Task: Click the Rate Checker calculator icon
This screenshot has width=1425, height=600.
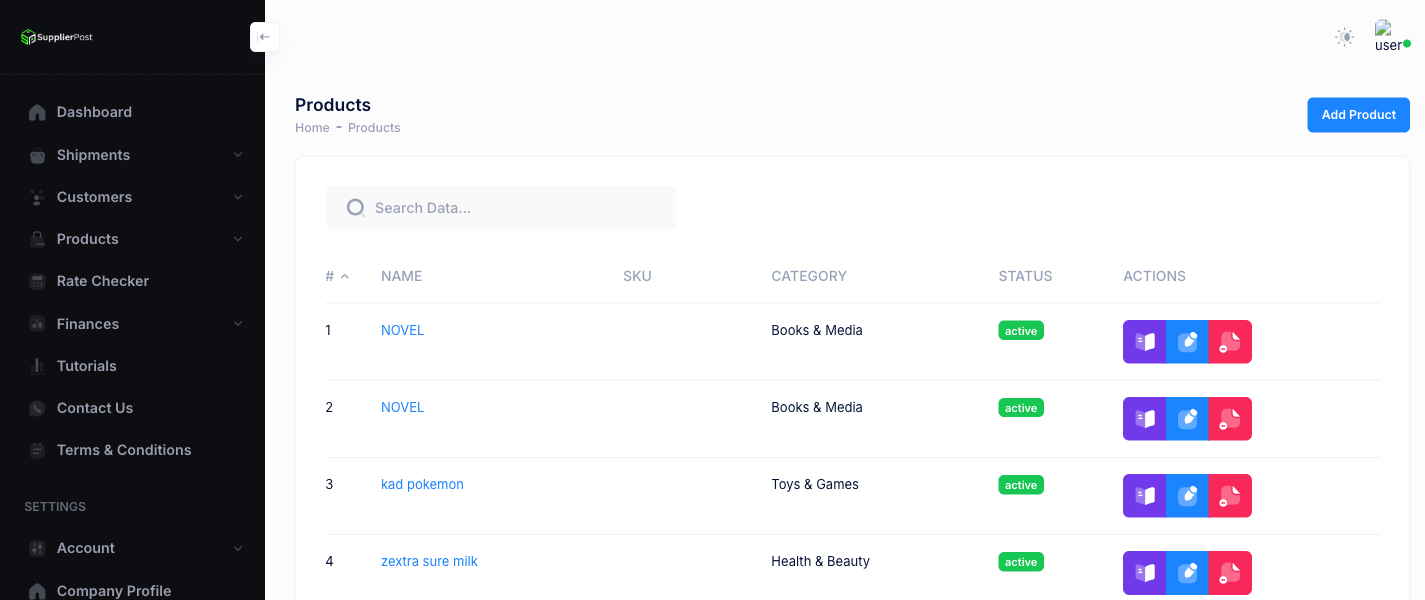Action: (36, 281)
